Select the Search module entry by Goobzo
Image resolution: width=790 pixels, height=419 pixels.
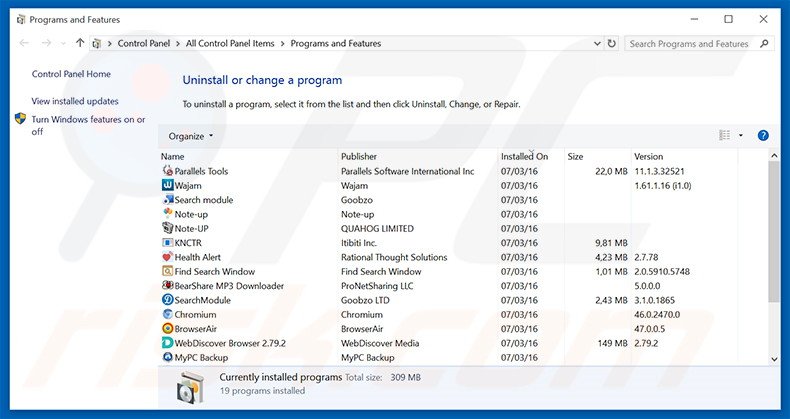point(204,199)
